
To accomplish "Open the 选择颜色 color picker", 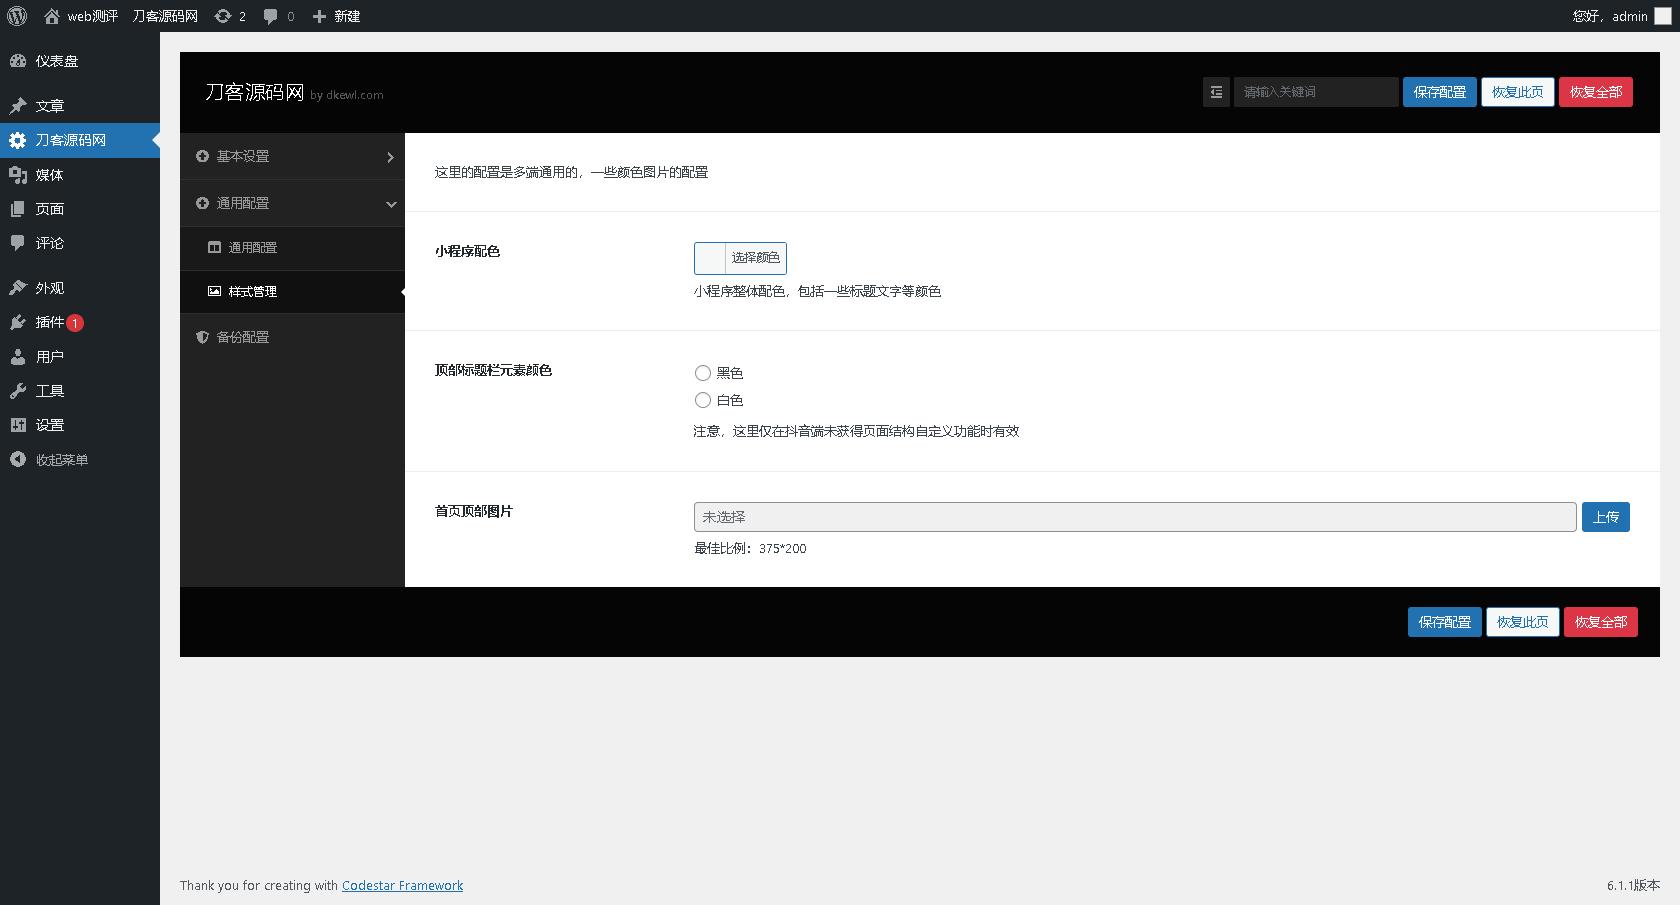I will click(756, 257).
